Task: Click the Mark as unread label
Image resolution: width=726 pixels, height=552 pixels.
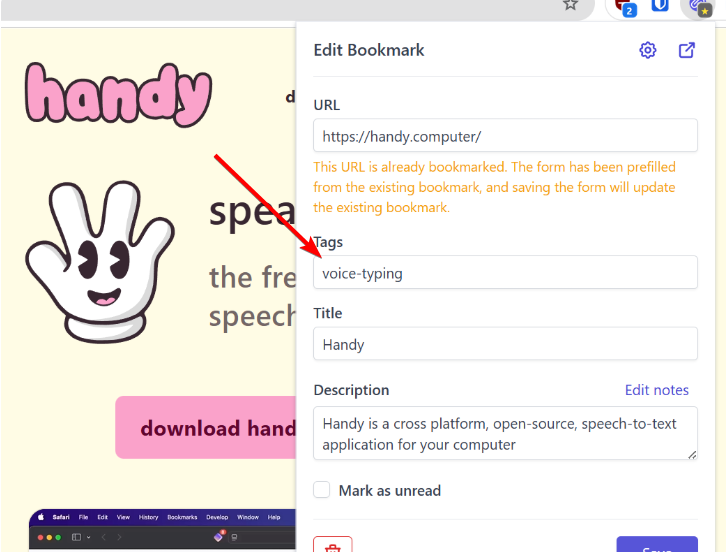Action: pyautogui.click(x=389, y=490)
